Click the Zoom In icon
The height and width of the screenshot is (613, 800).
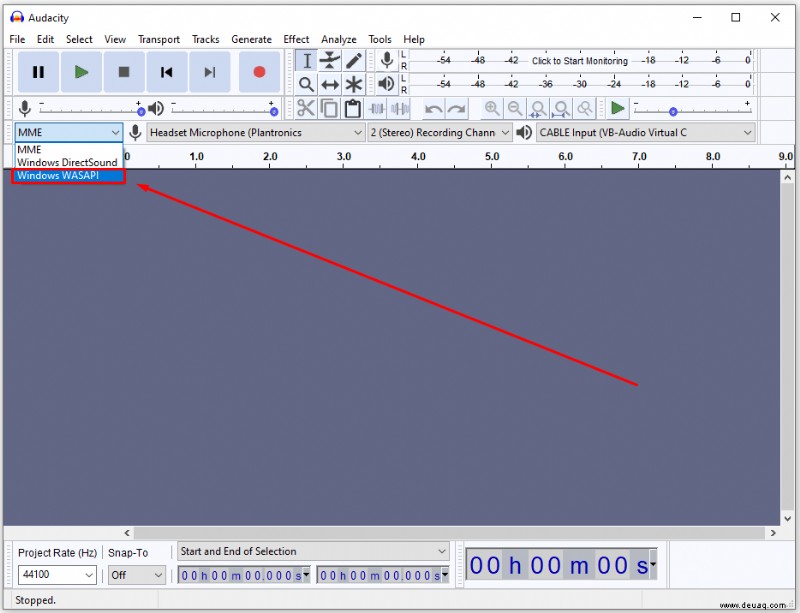click(492, 108)
